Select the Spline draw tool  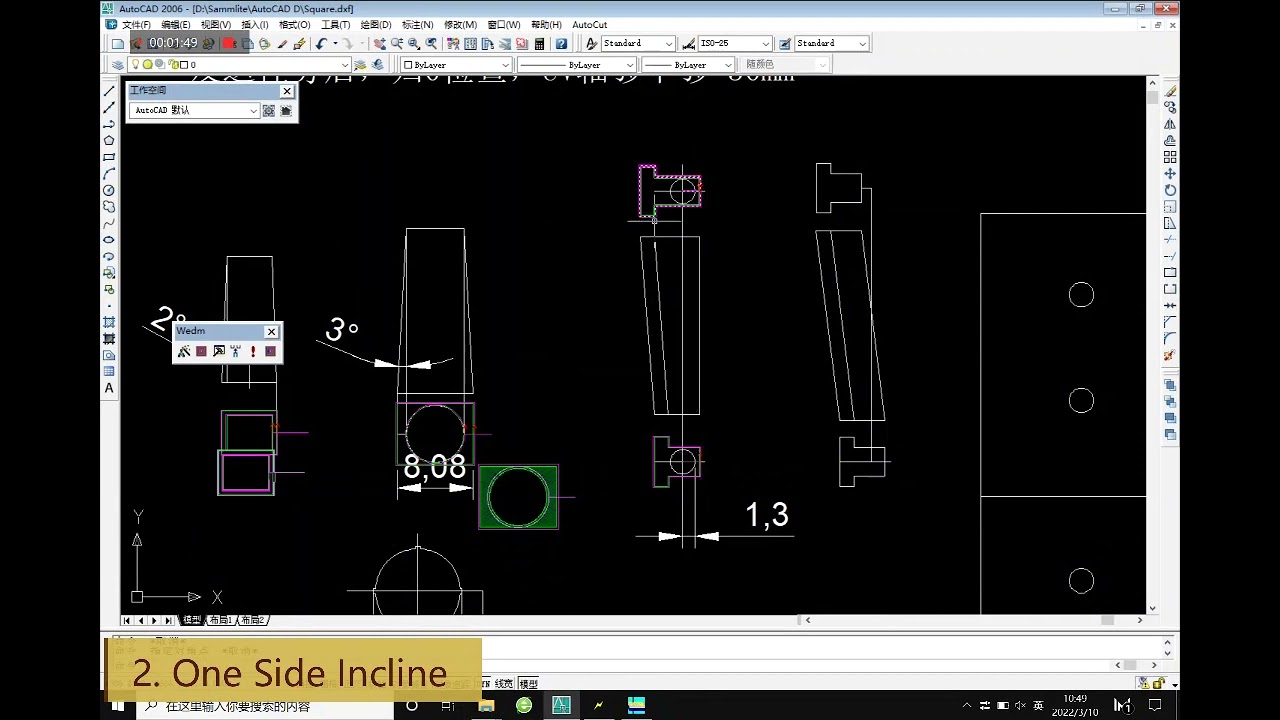pos(109,223)
